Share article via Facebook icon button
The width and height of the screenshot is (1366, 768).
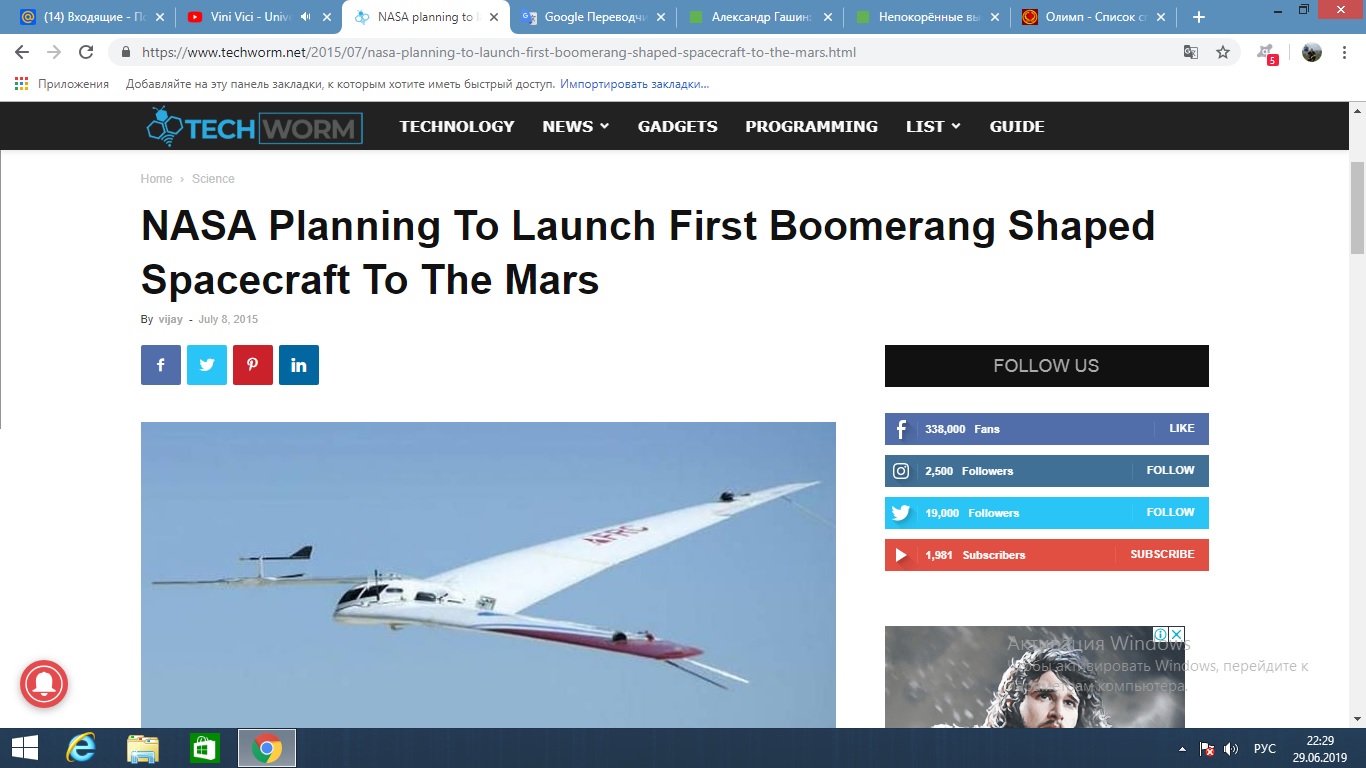coord(161,365)
